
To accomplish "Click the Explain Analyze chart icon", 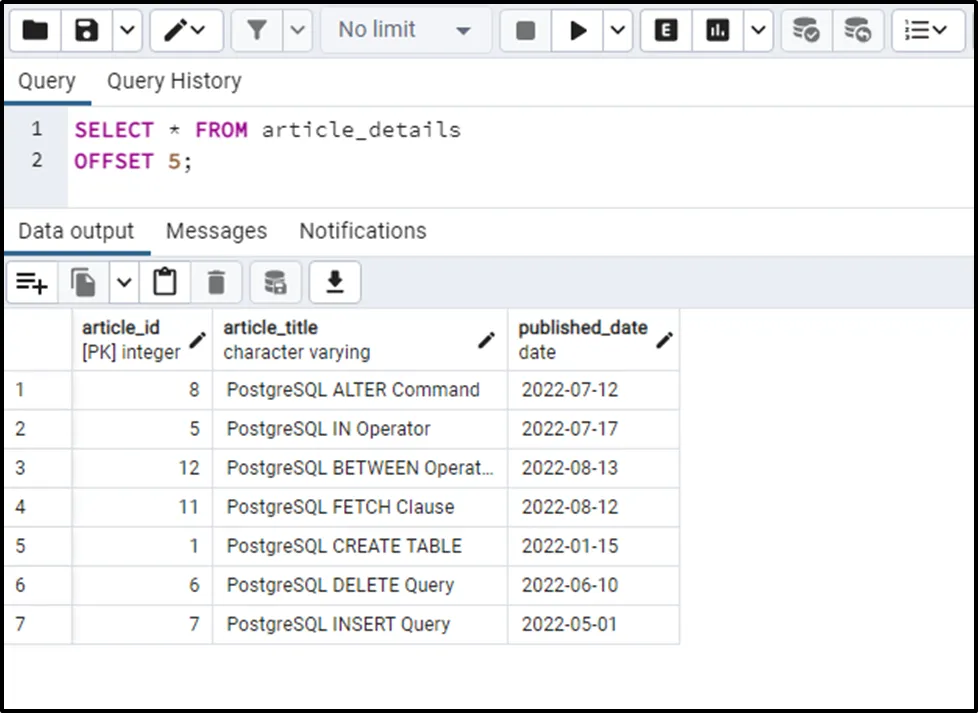I will pos(717,31).
